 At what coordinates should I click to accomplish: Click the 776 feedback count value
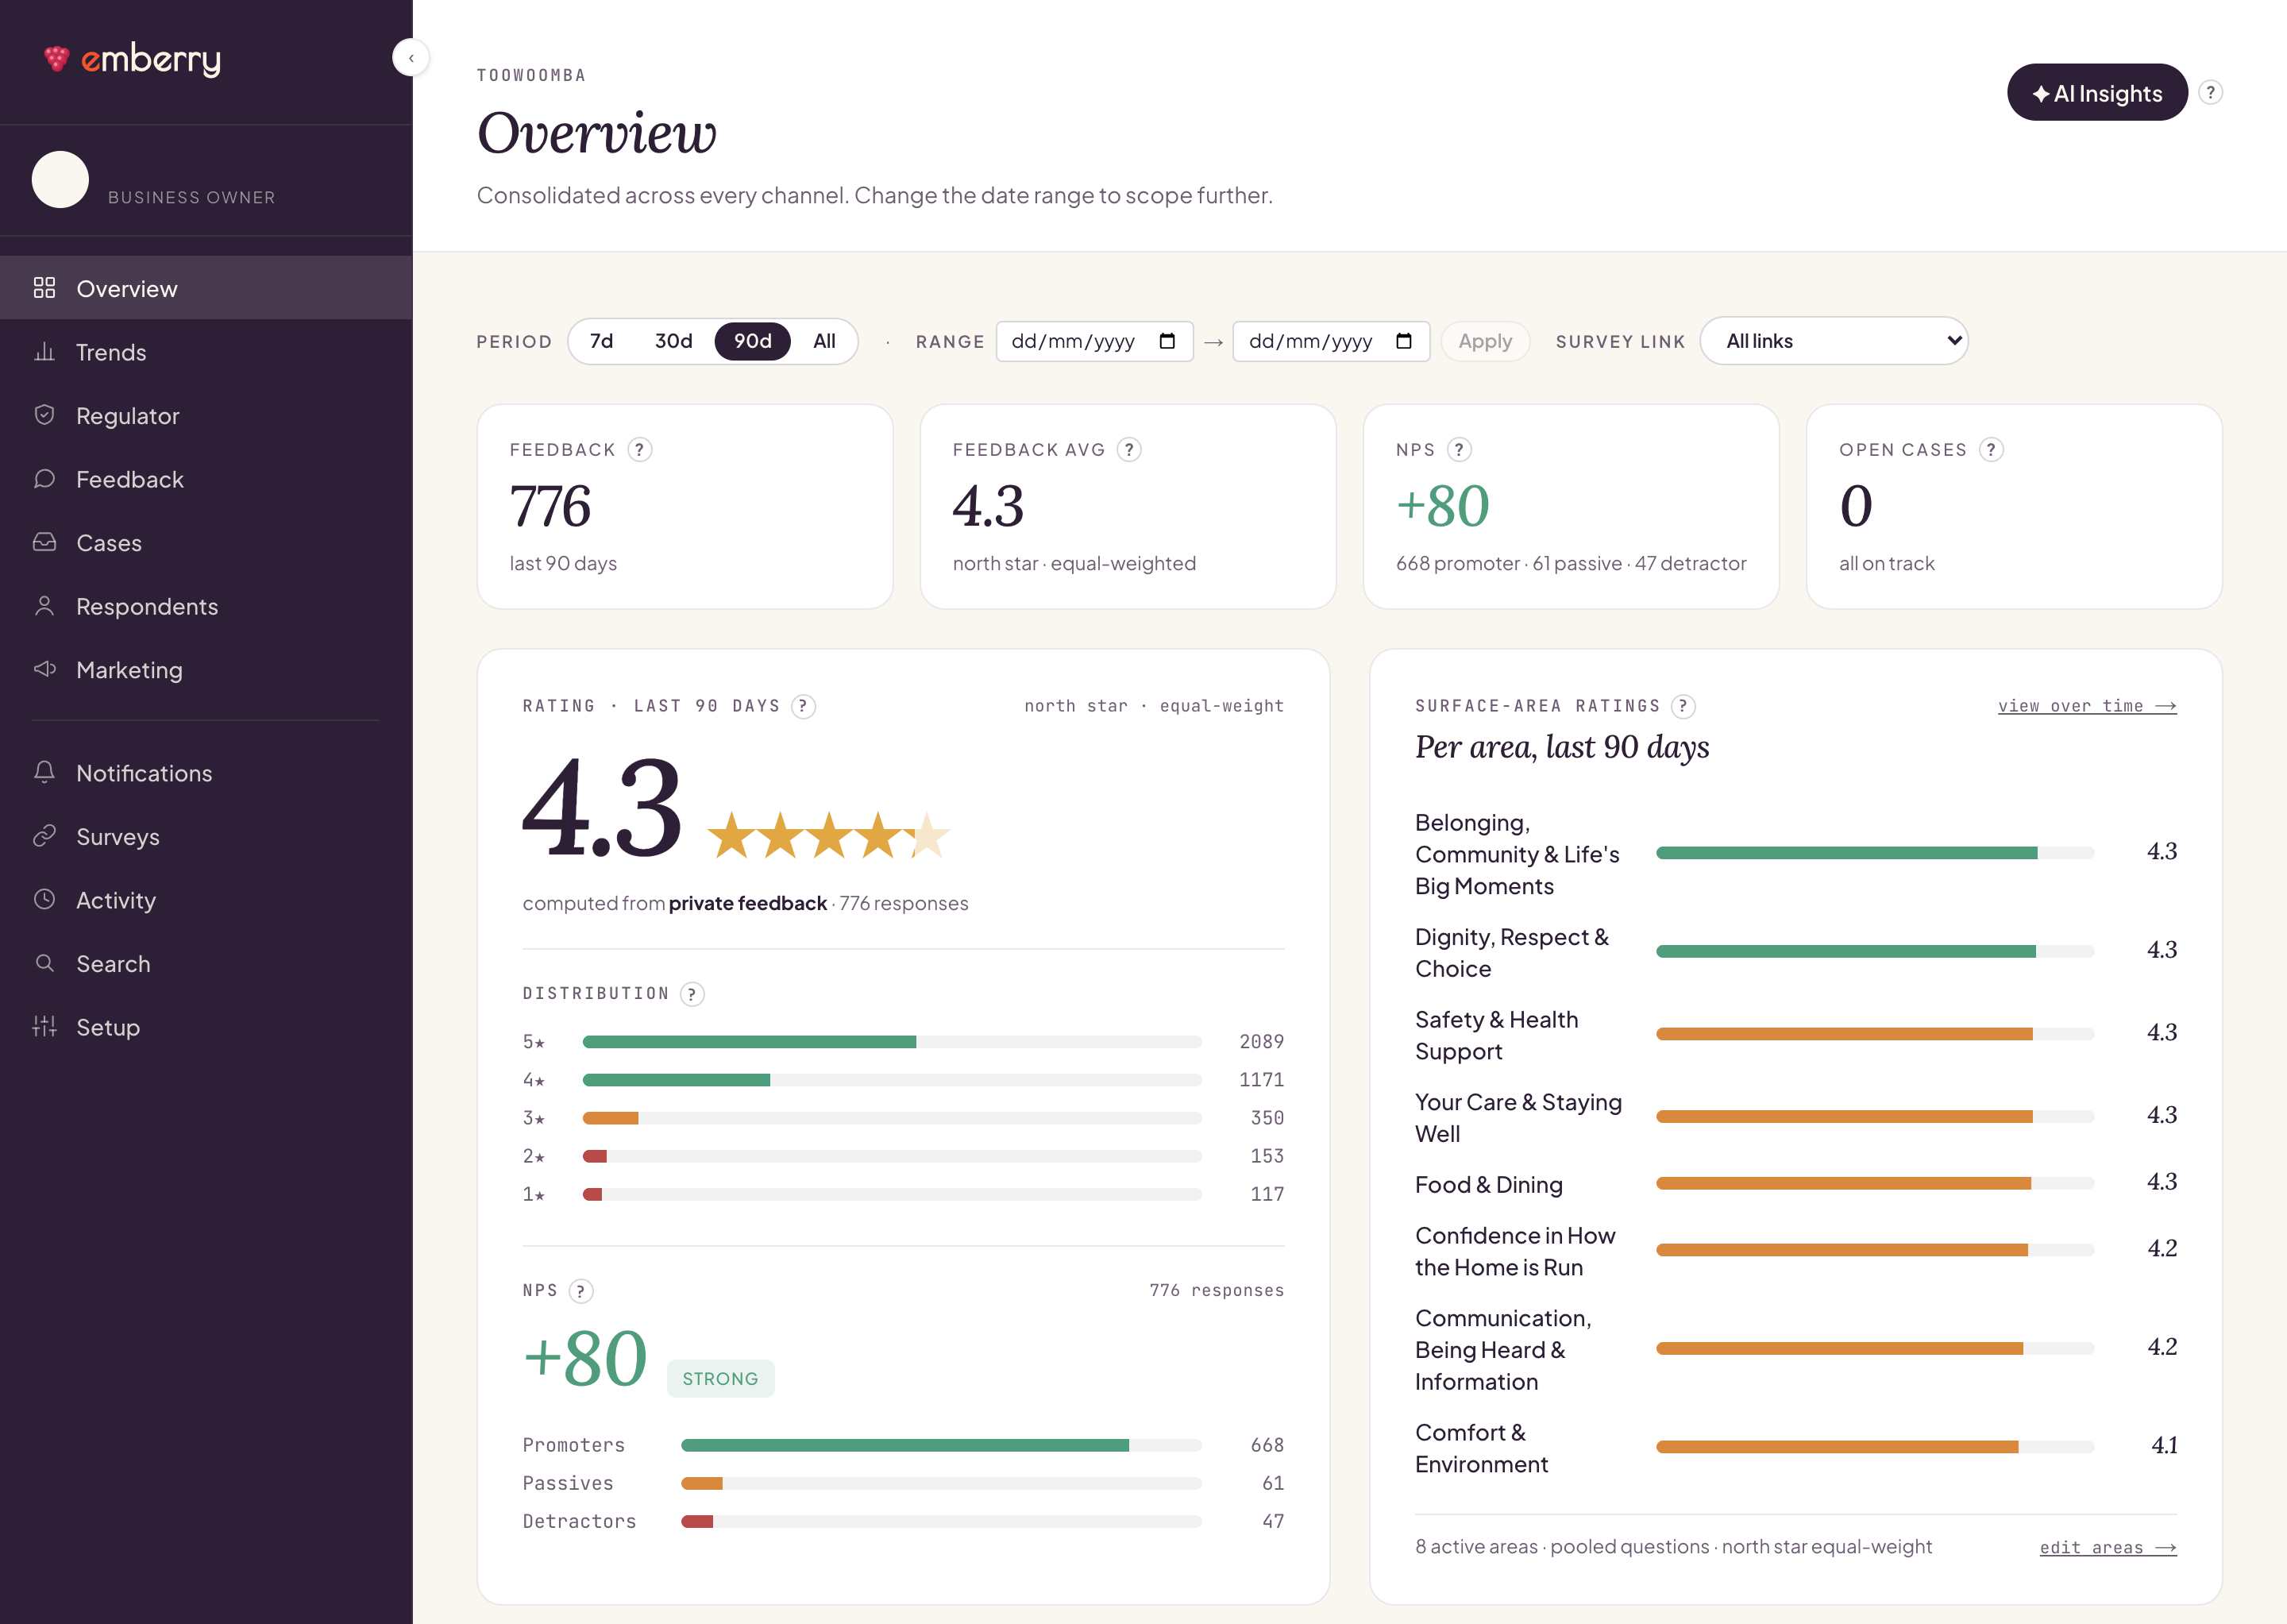pos(550,505)
